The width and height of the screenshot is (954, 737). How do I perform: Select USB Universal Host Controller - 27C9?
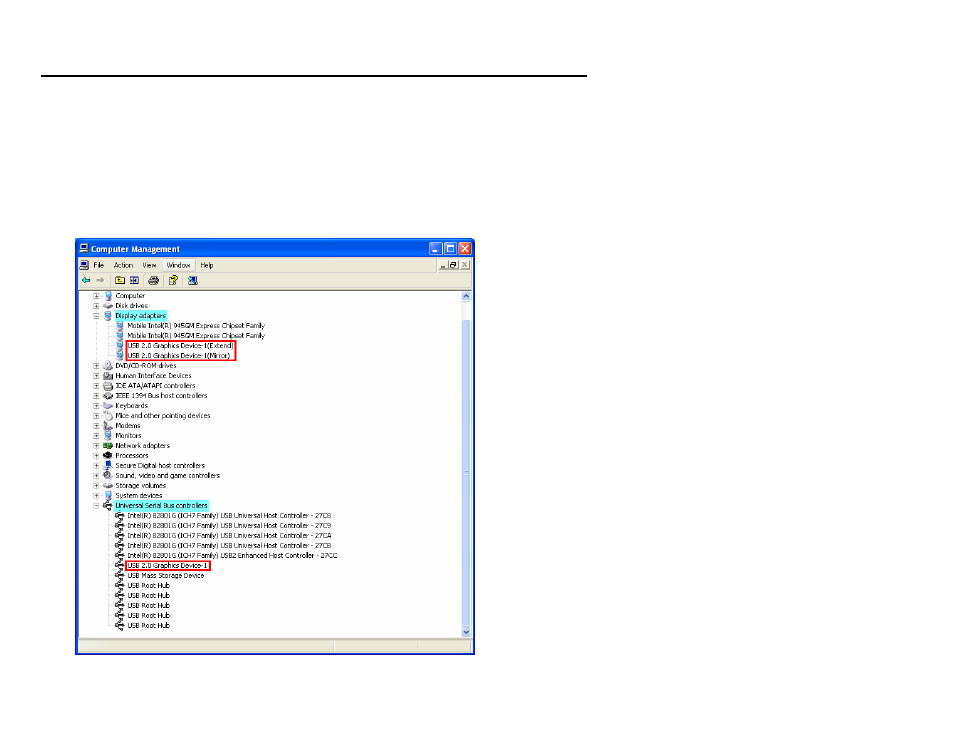(x=229, y=525)
